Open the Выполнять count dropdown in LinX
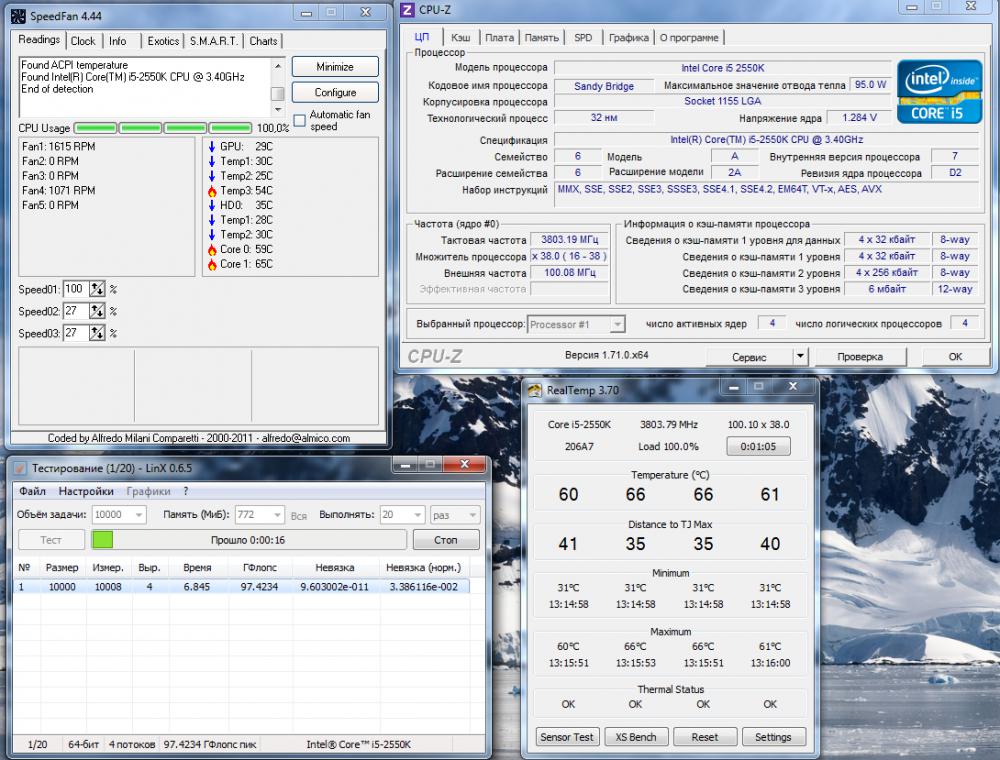The height and width of the screenshot is (760, 1000). coord(402,515)
